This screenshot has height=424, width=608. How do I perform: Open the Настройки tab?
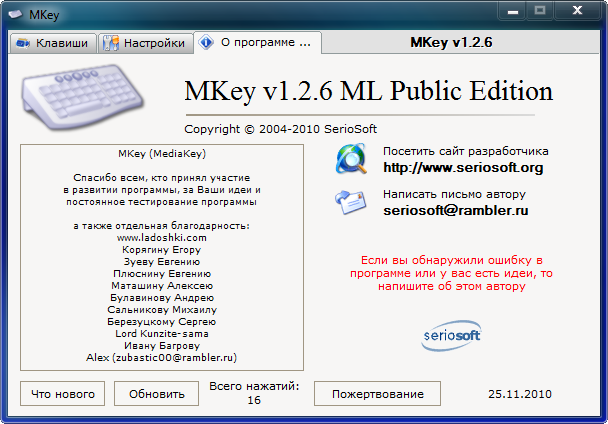145,43
